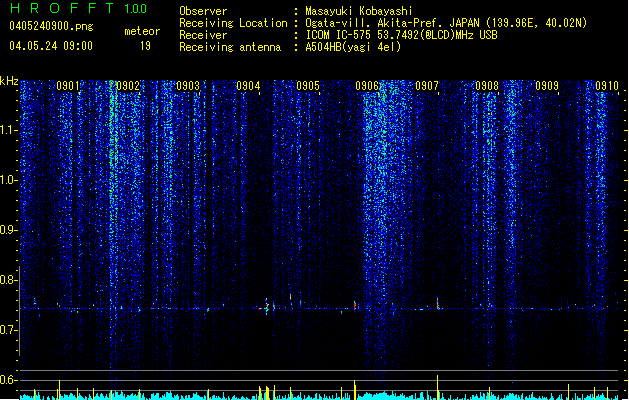Click the 0902 time marker
This screenshot has width=629, height=400.
[x=128, y=86]
